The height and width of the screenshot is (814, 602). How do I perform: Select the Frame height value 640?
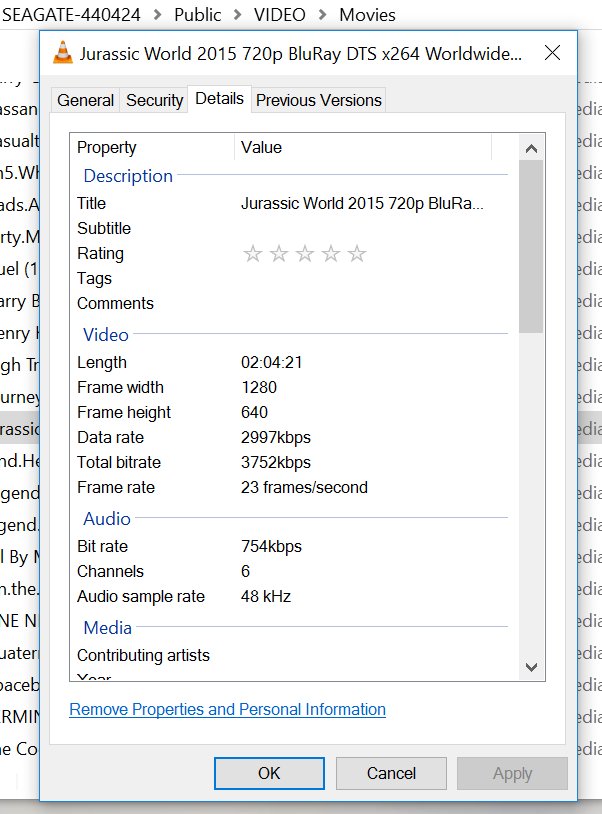(254, 412)
